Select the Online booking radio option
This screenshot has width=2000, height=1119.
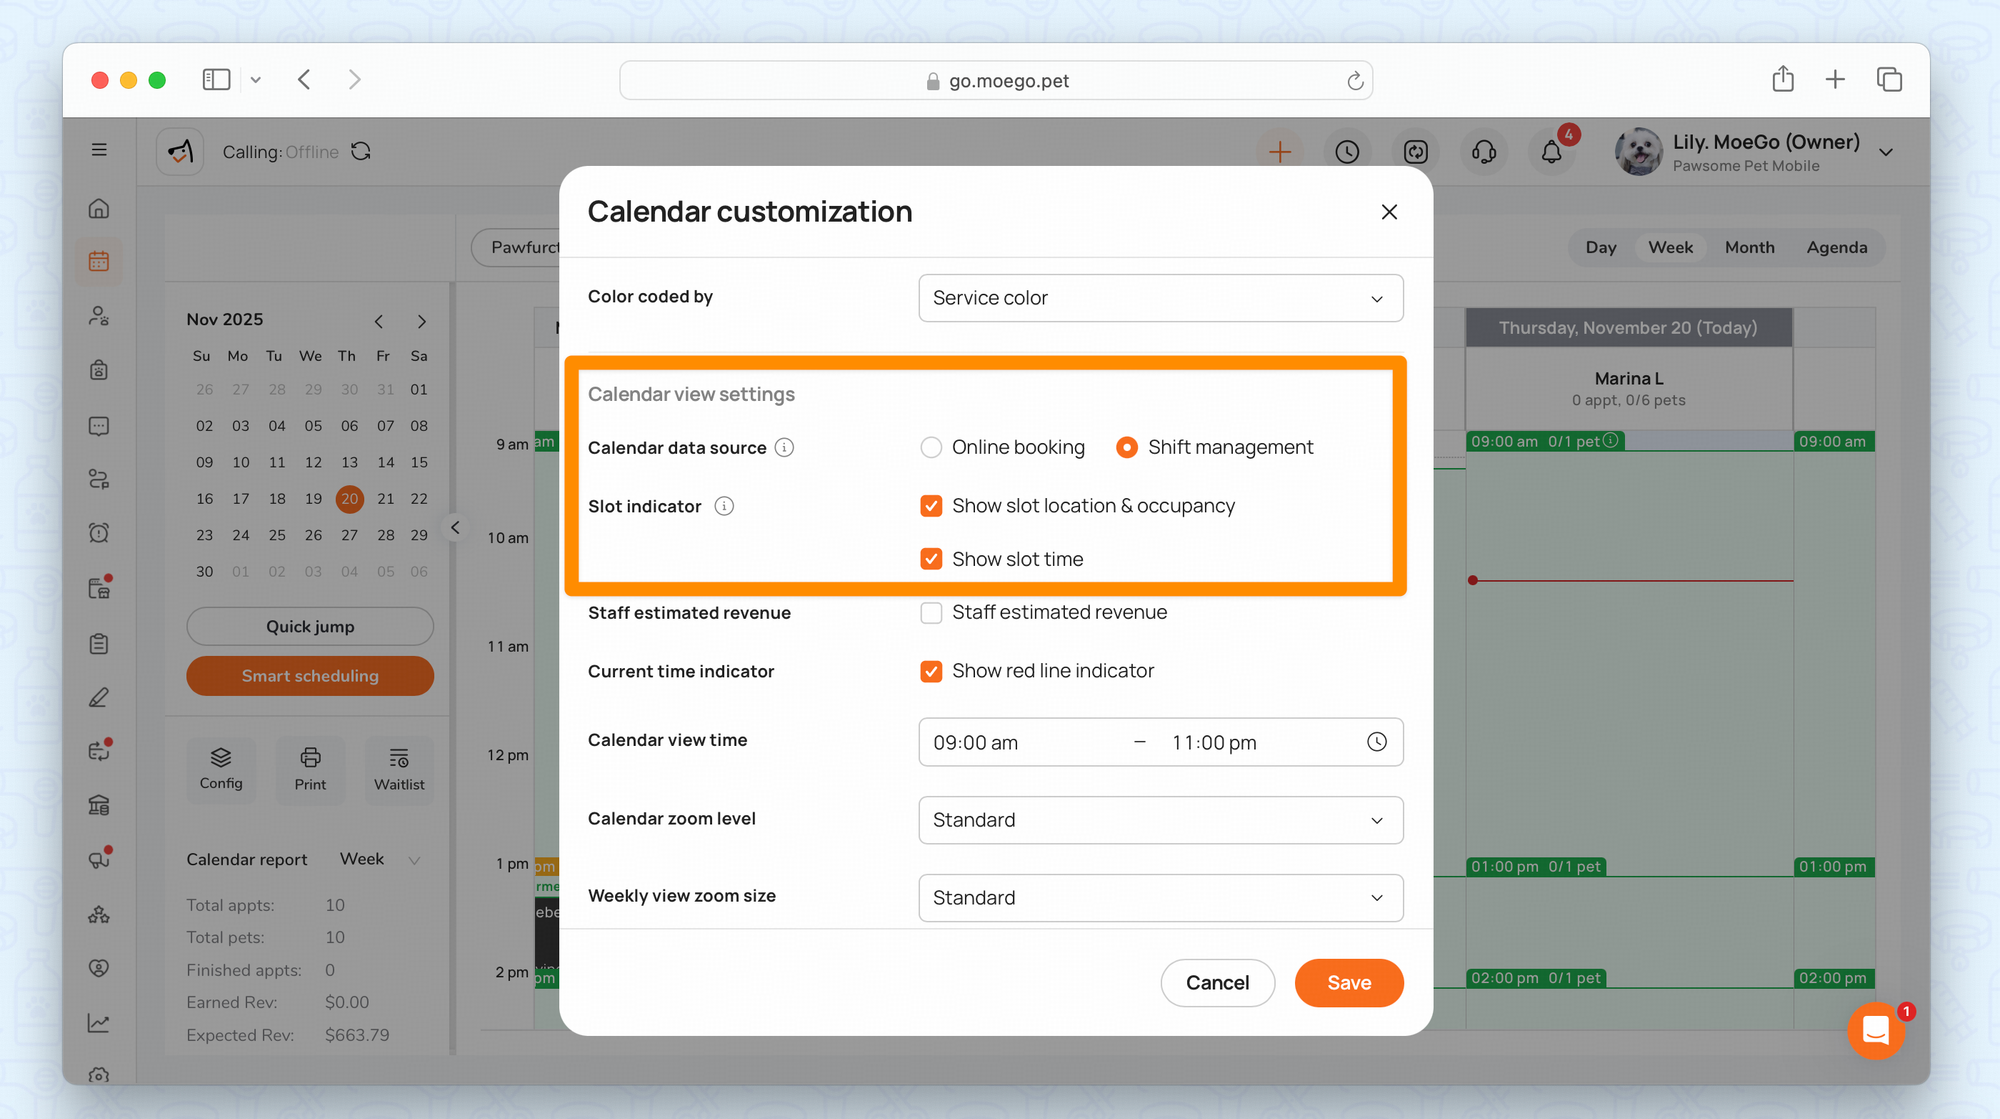[931, 448]
